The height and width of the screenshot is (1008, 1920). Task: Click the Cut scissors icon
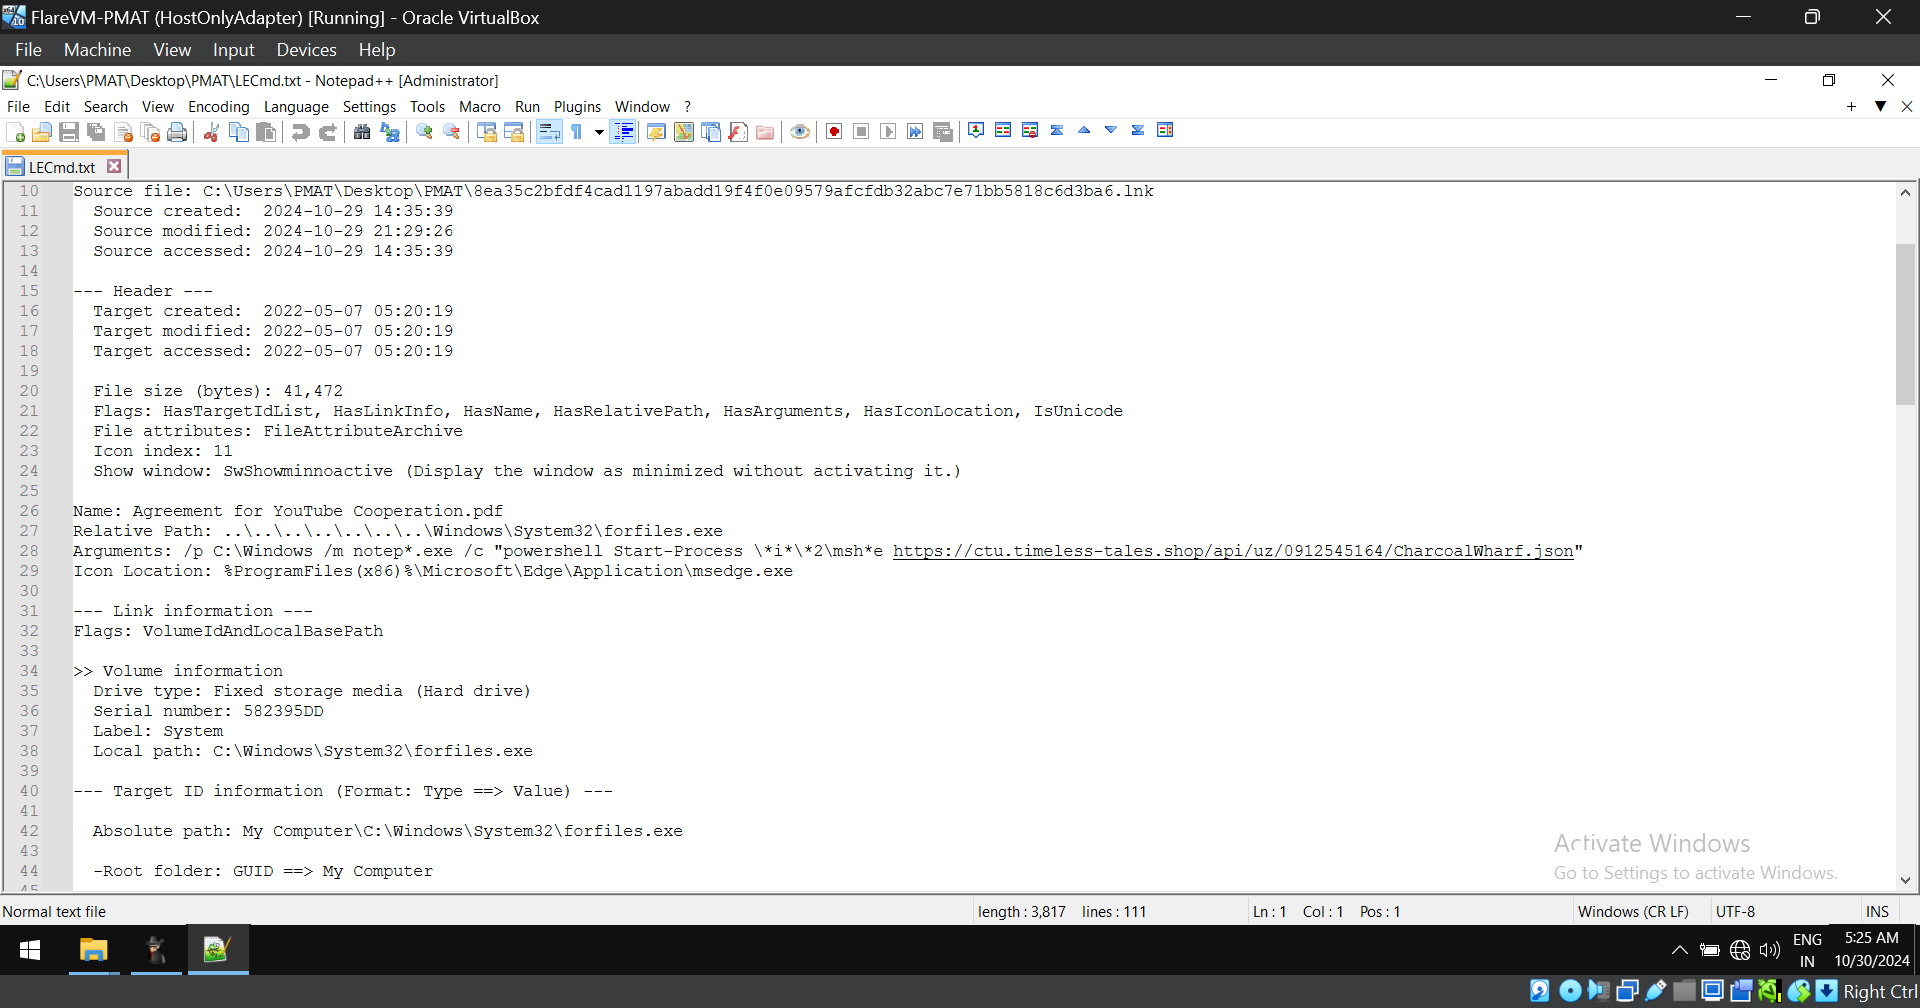tap(211, 132)
